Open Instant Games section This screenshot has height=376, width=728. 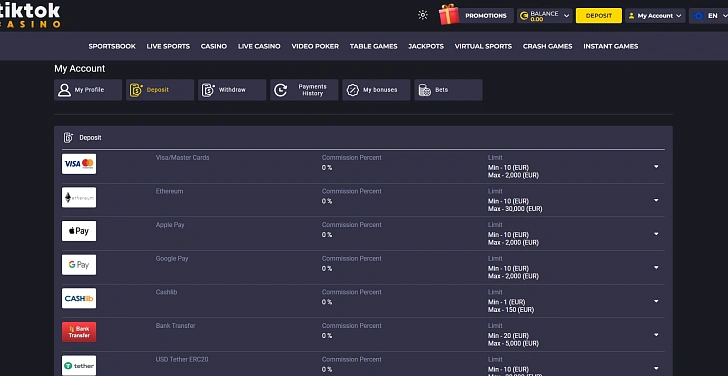pyautogui.click(x=611, y=46)
